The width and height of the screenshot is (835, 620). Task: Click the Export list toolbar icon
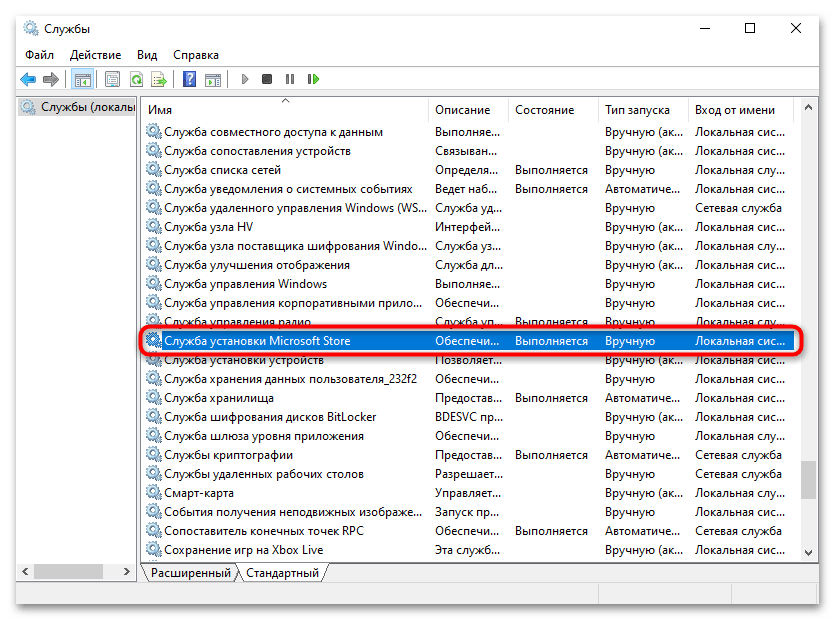coord(159,79)
